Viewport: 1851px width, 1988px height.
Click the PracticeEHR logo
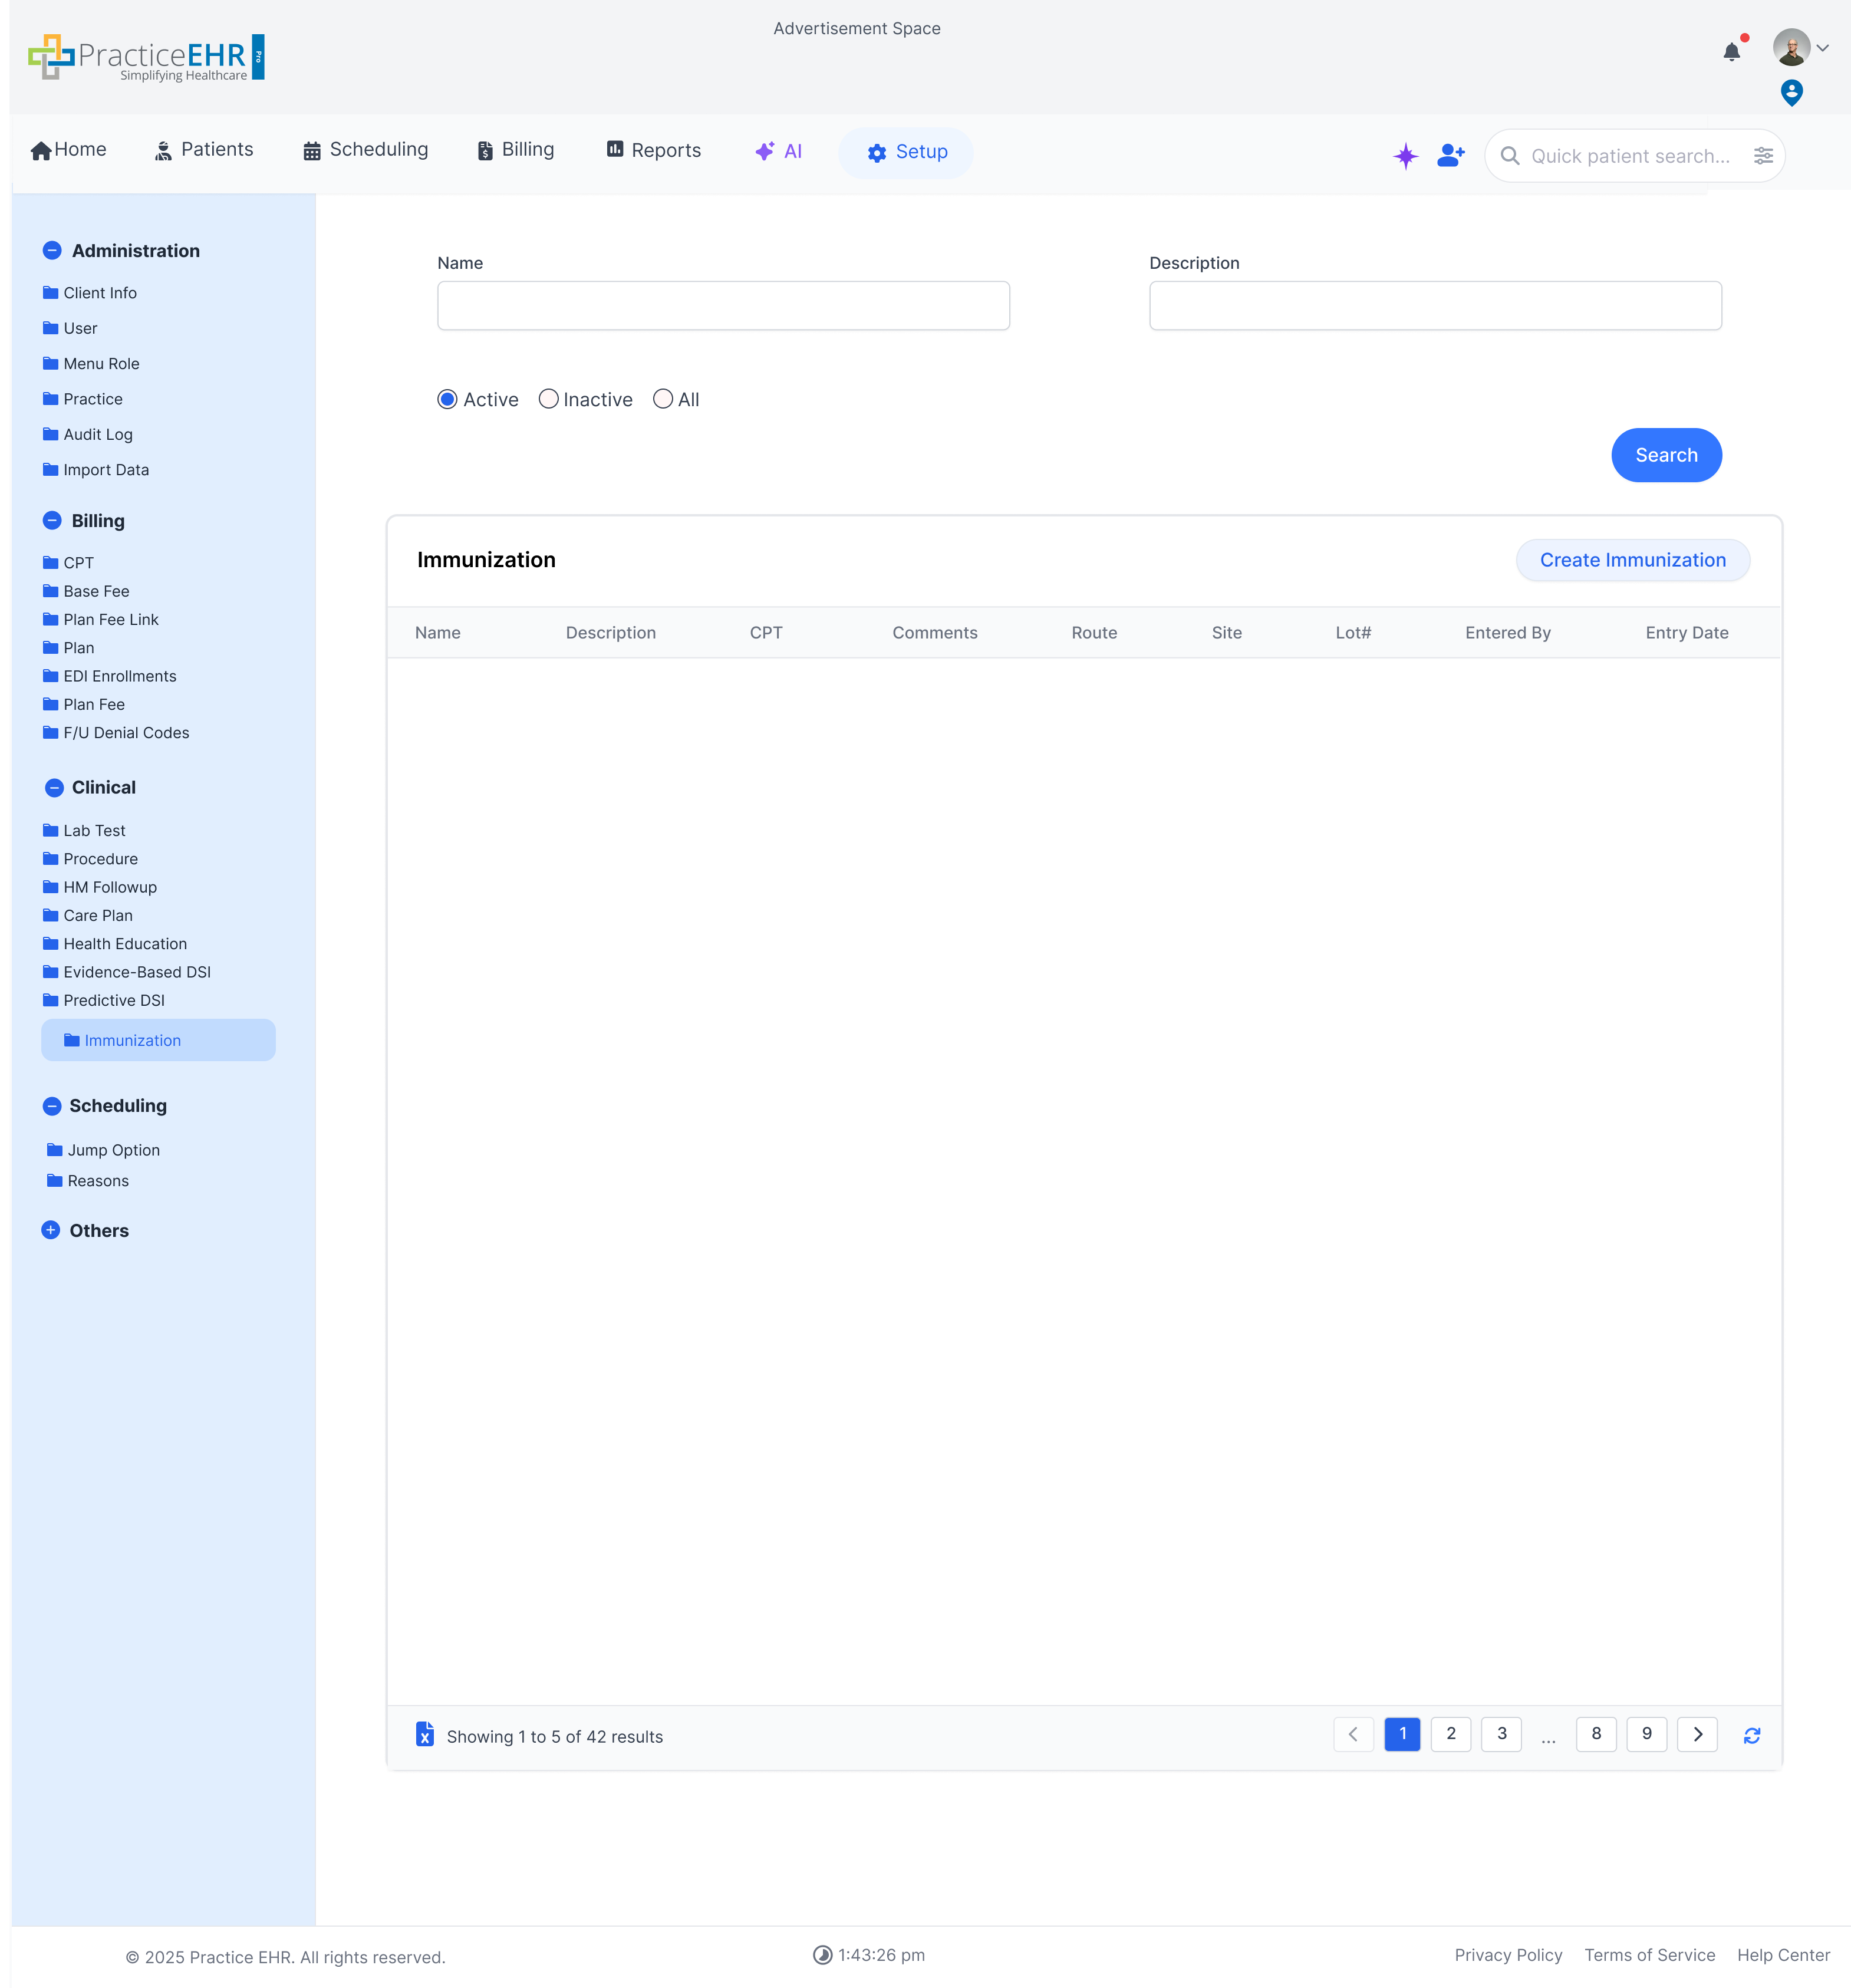coord(146,57)
